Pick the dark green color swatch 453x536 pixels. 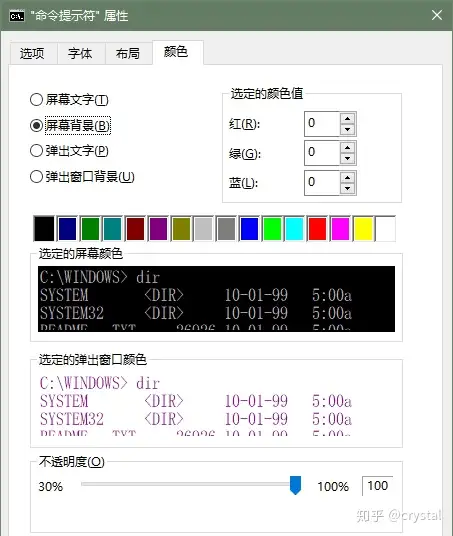click(x=90, y=228)
